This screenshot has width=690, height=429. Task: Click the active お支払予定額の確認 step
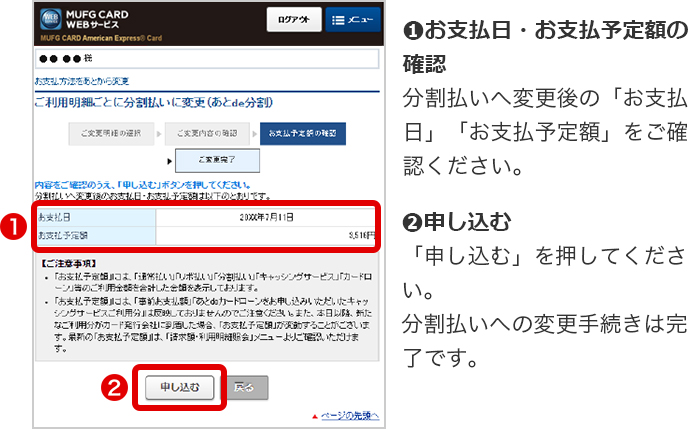point(303,133)
